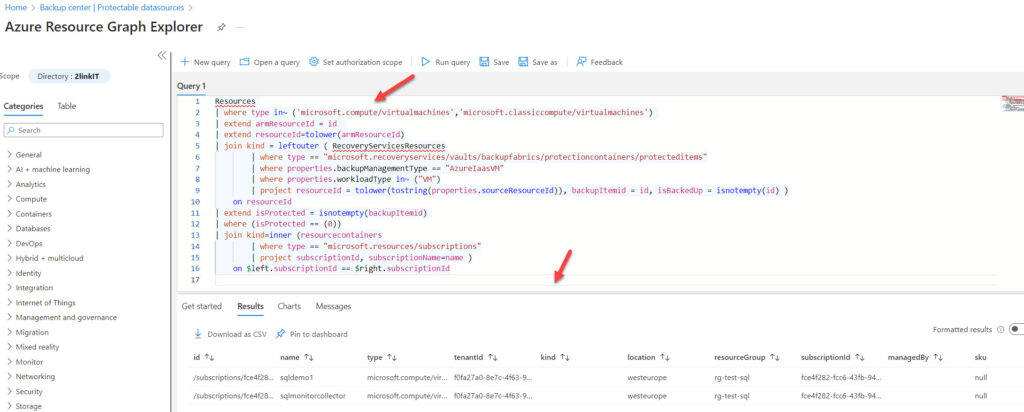Click in the categories Search box
The height and width of the screenshot is (412, 1024).
click(84, 131)
